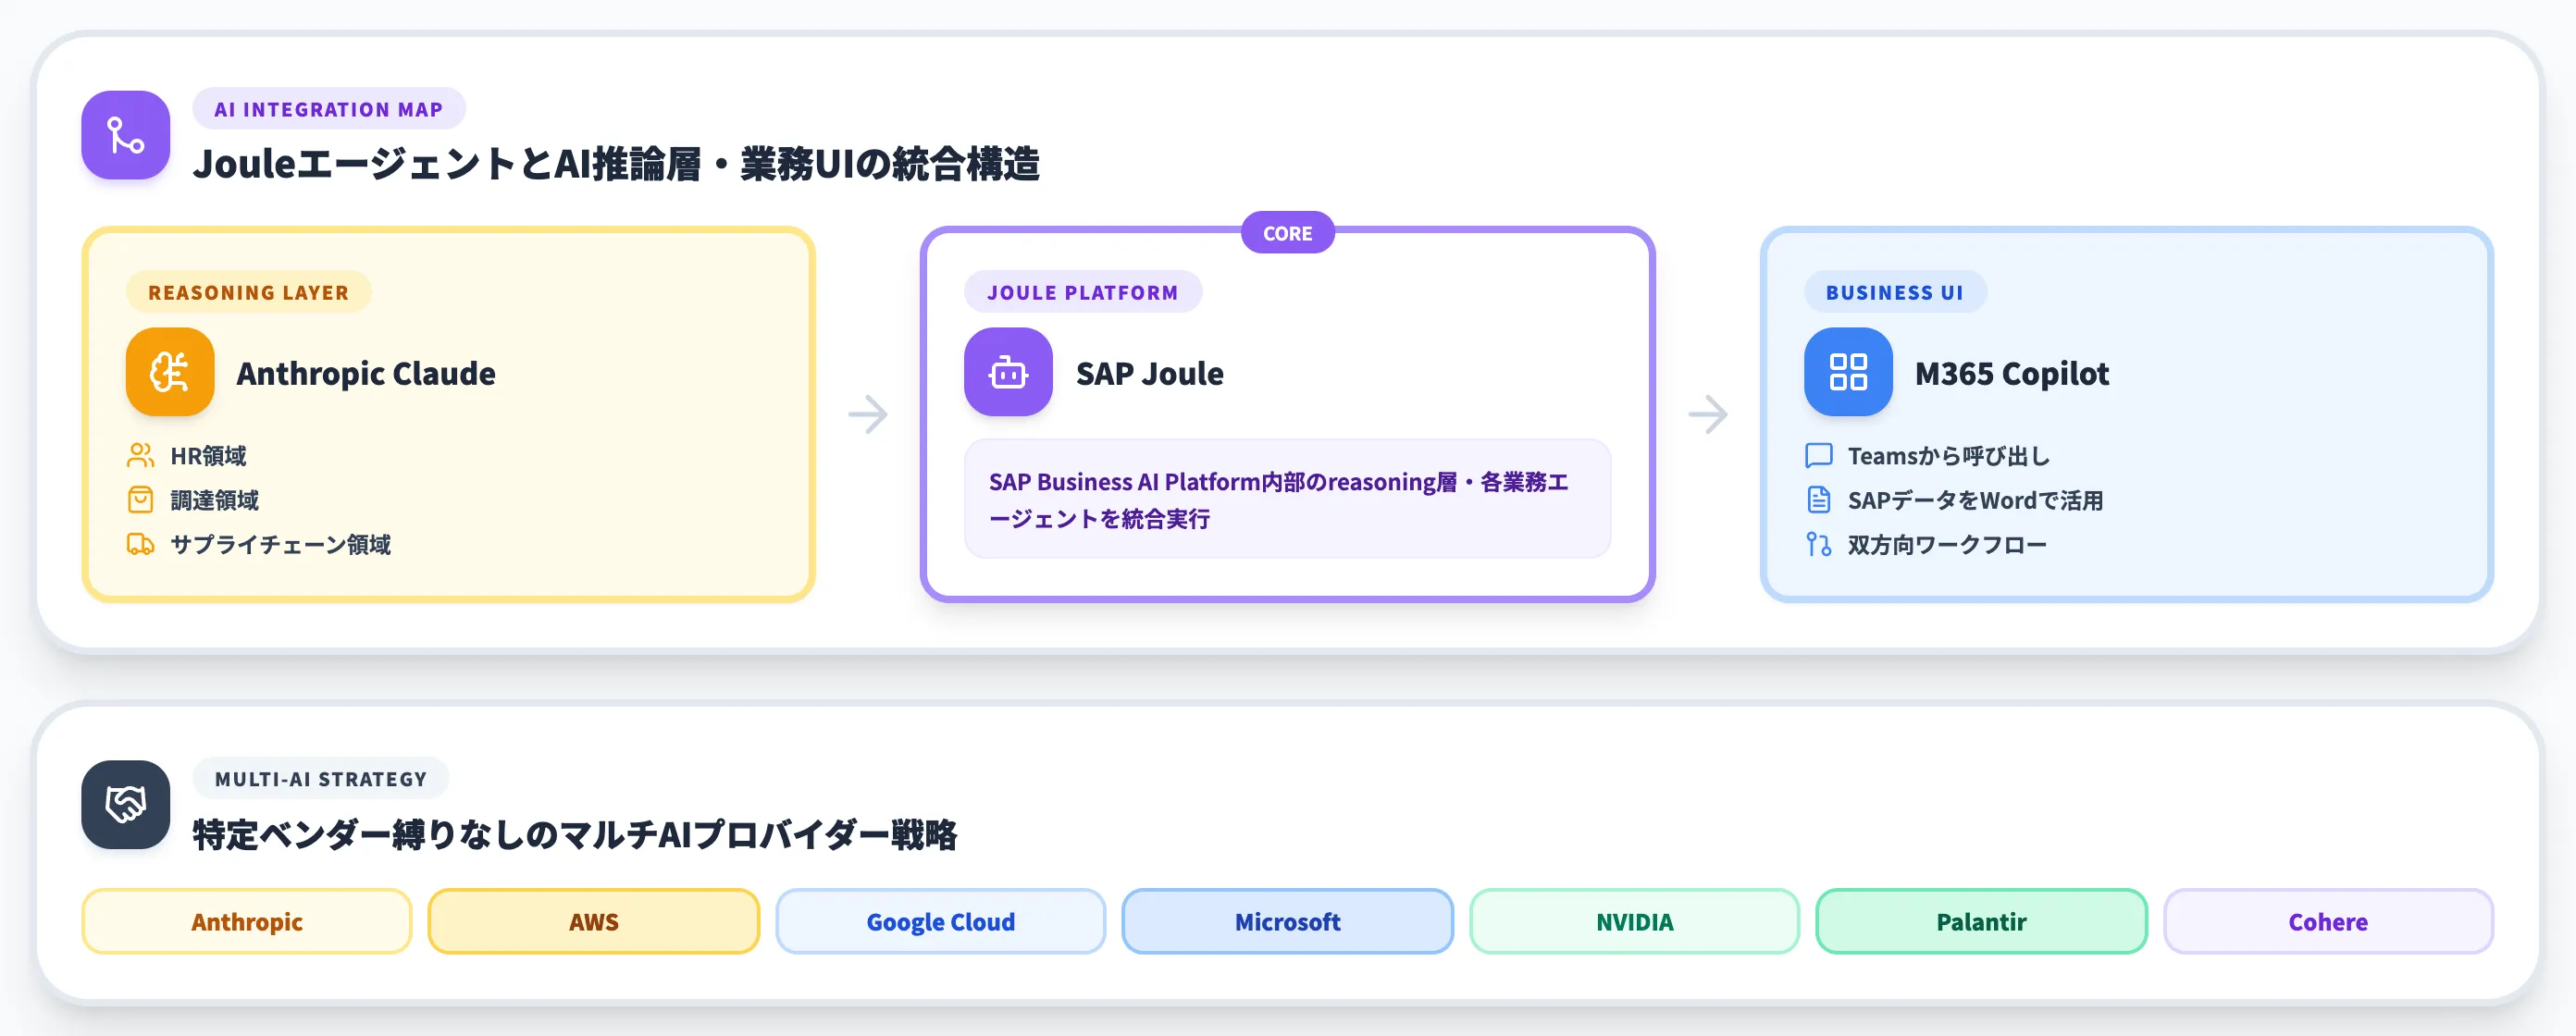2576x1036 pixels.
Task: Click the REASONING LAYER tag
Action: point(249,292)
